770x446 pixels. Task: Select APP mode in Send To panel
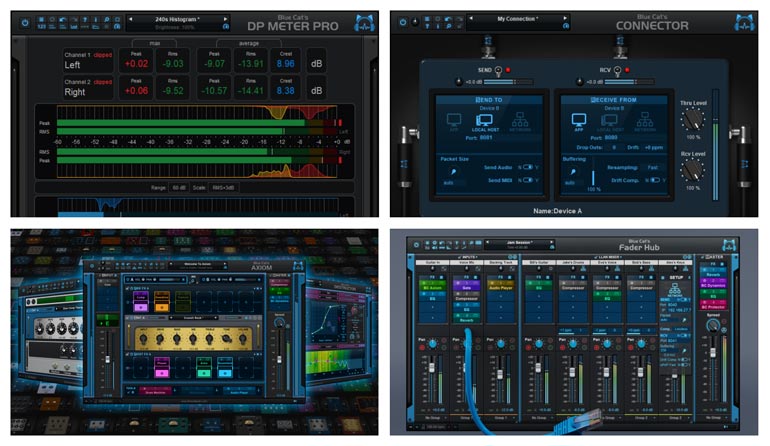tap(454, 122)
